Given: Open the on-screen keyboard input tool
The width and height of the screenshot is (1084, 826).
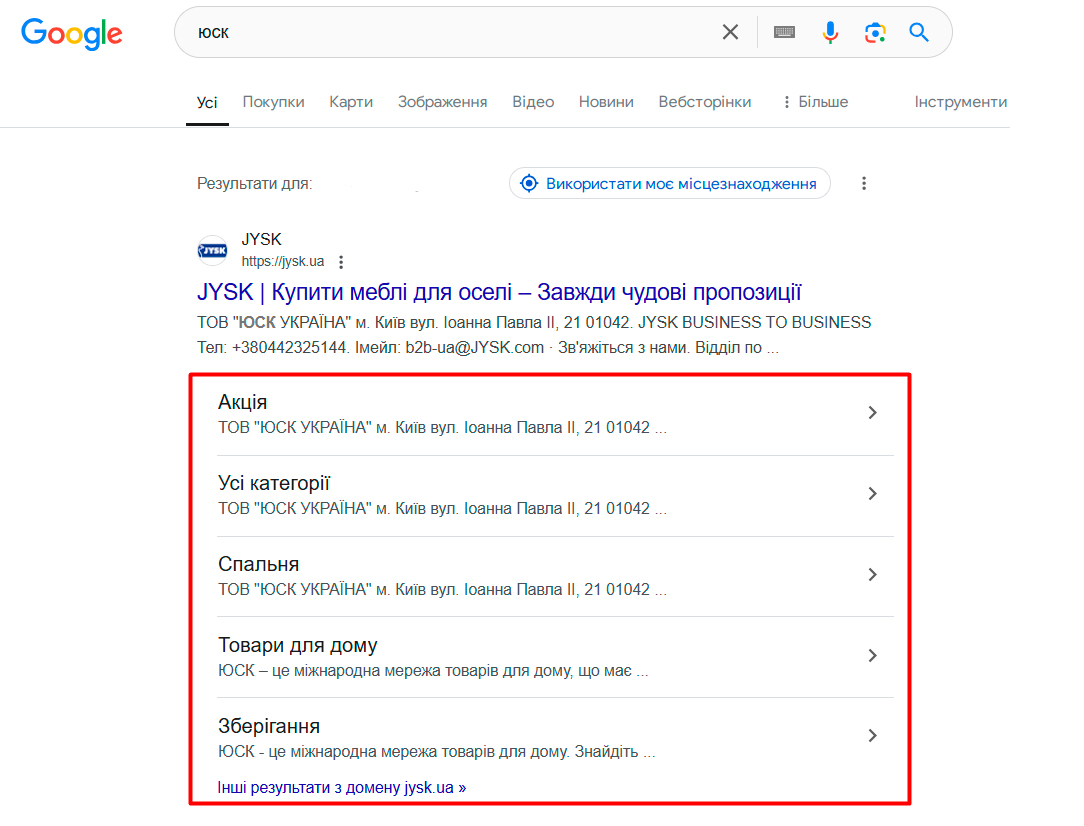Looking at the screenshot, I should pyautogui.click(x=784, y=32).
